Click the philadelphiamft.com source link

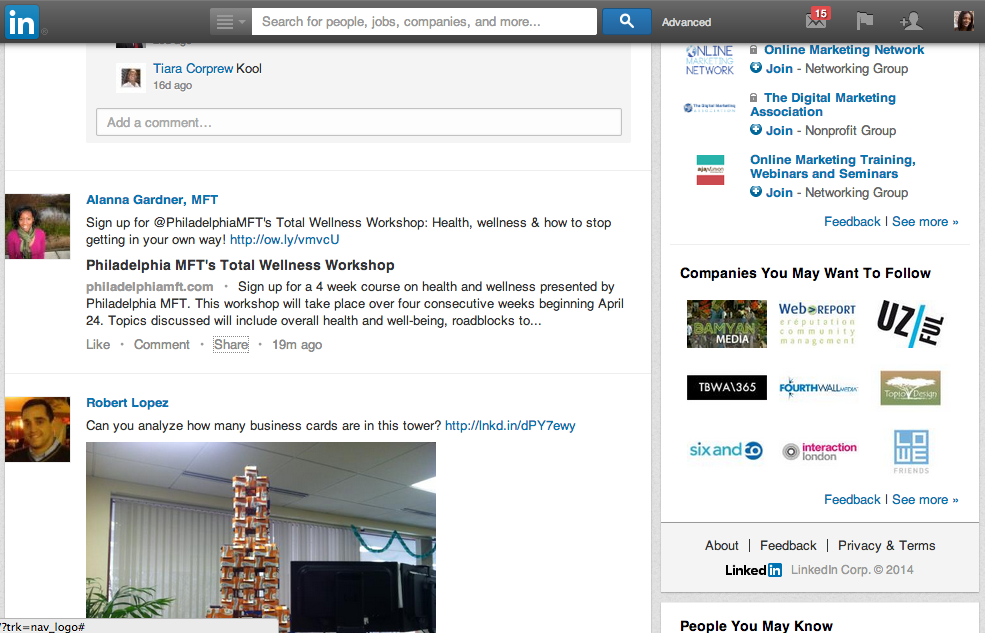[x=150, y=286]
